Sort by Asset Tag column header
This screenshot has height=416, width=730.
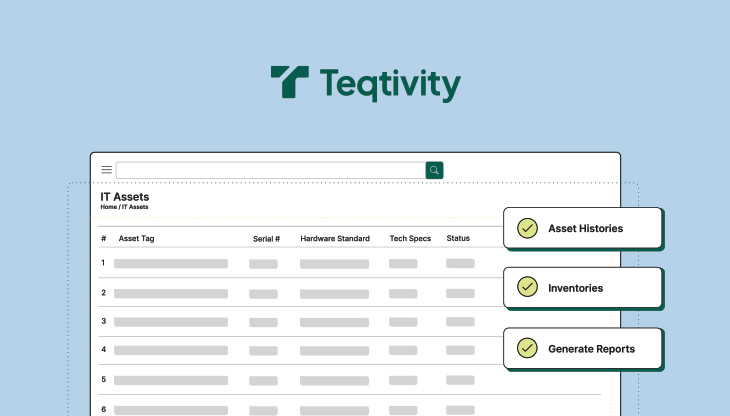[136, 239]
